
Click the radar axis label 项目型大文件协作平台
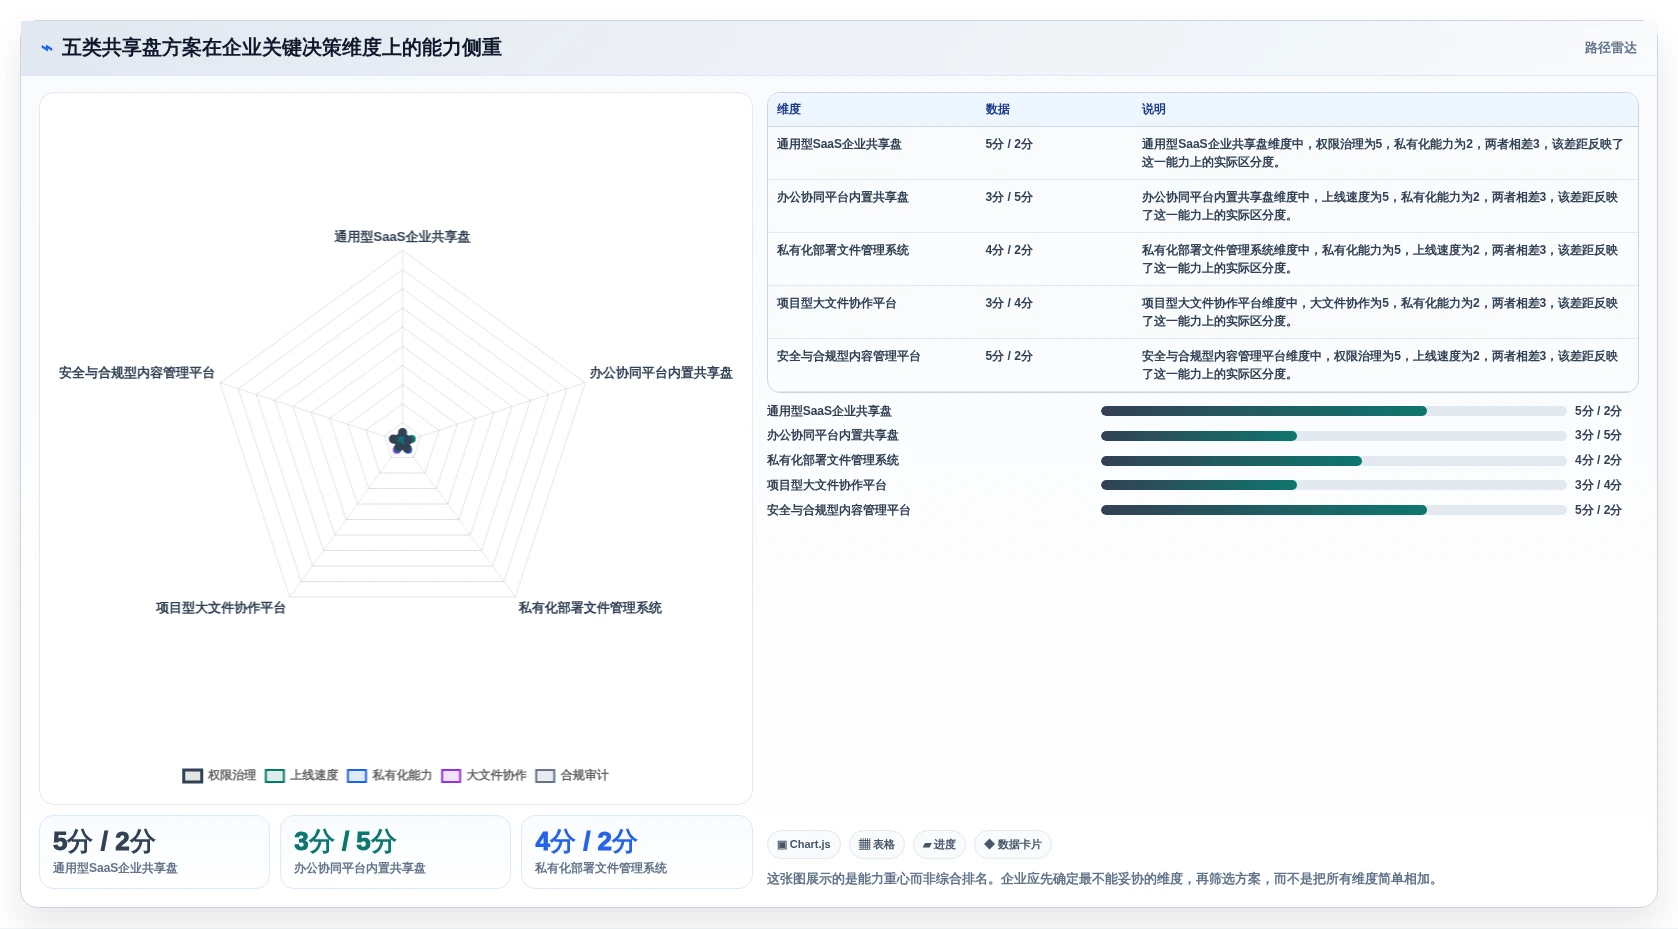pyautogui.click(x=221, y=608)
